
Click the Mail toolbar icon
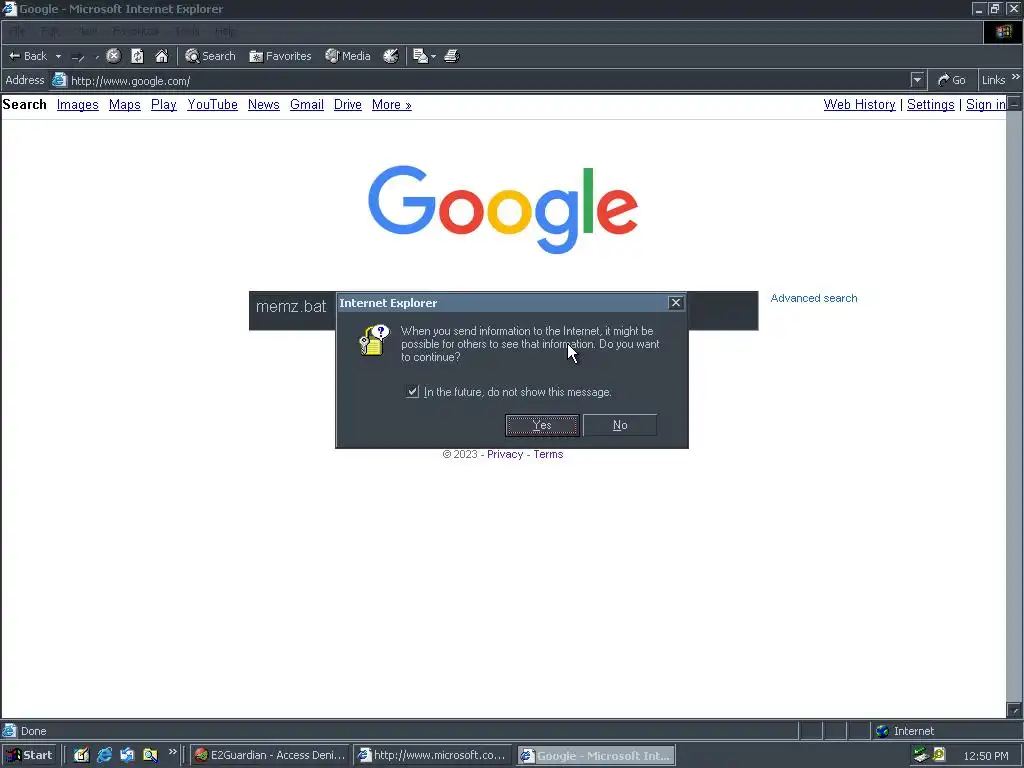click(421, 56)
